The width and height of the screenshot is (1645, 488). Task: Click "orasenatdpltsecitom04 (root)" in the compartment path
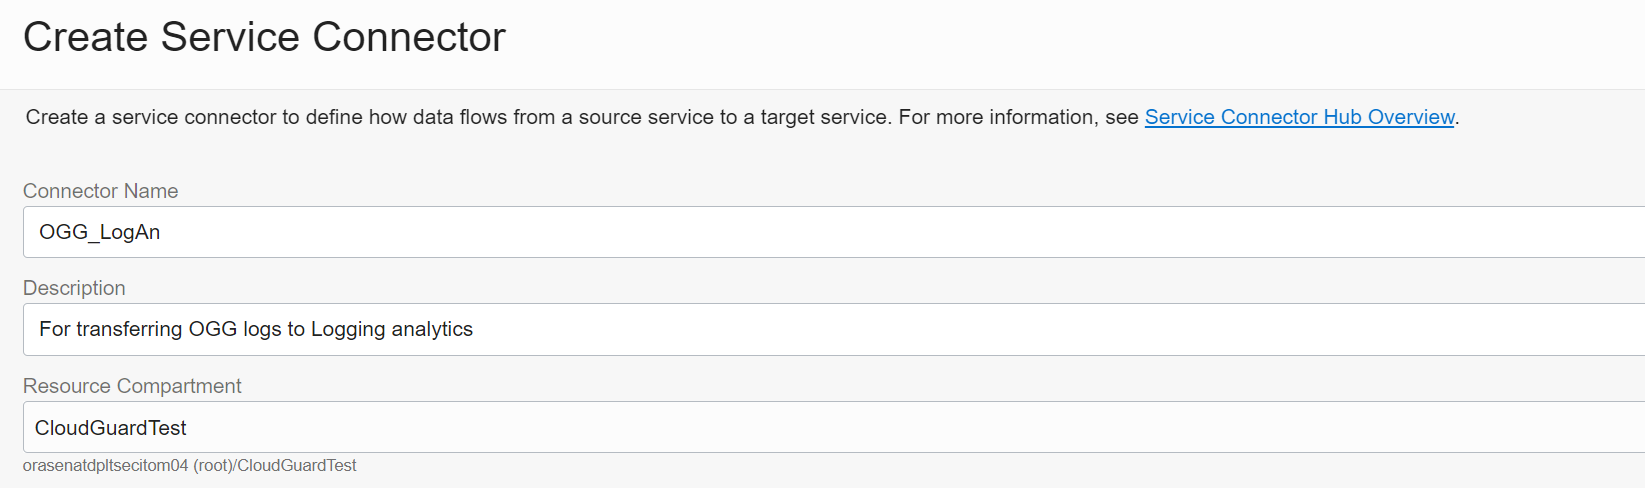(x=126, y=466)
